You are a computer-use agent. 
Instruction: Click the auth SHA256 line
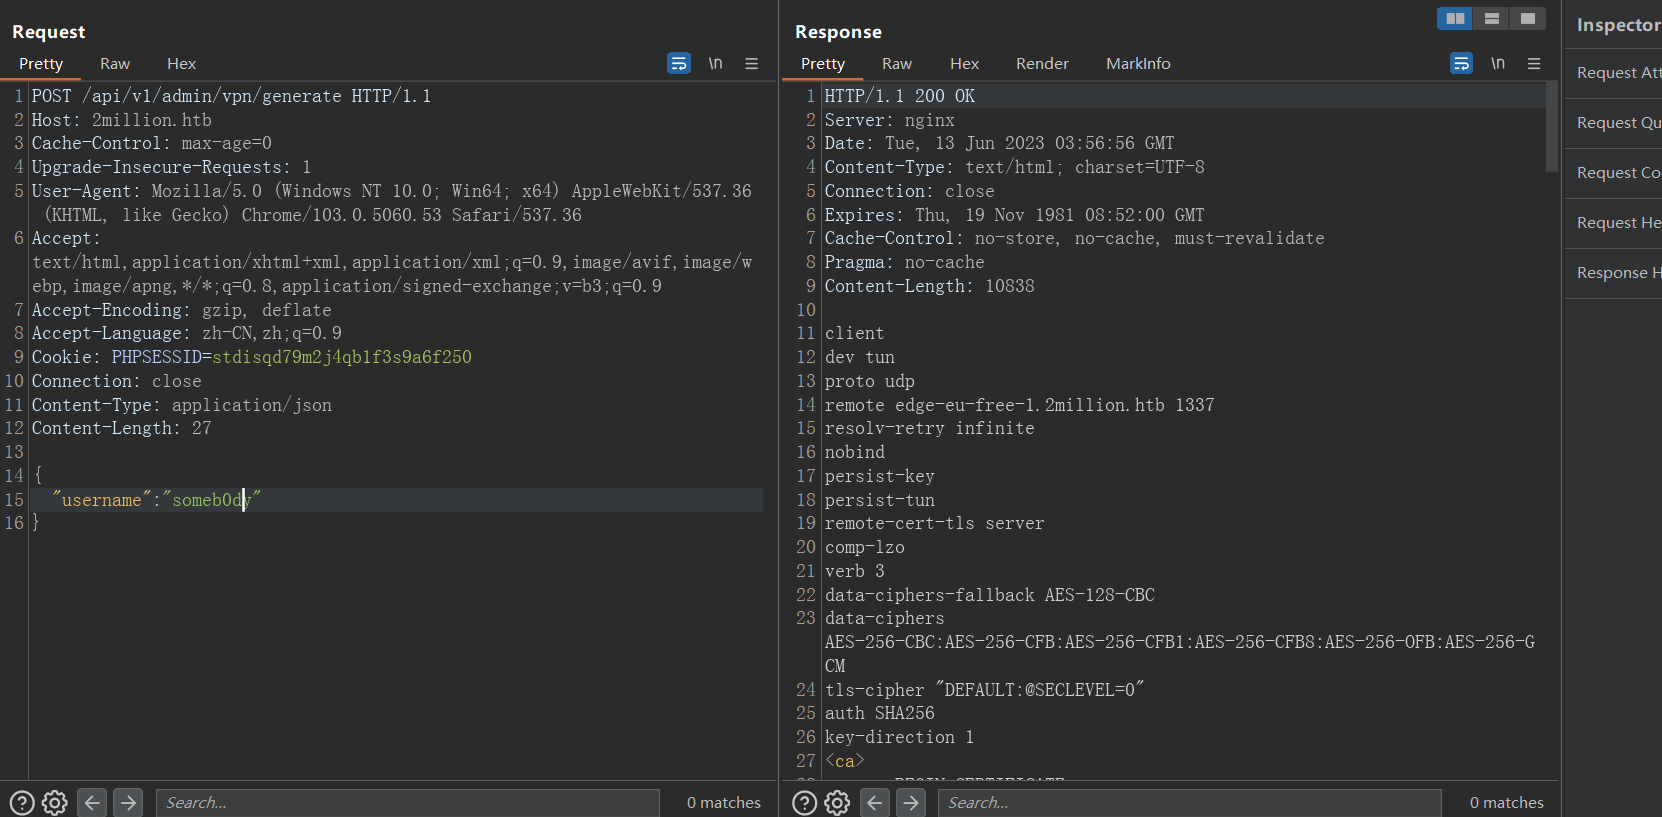point(879,713)
